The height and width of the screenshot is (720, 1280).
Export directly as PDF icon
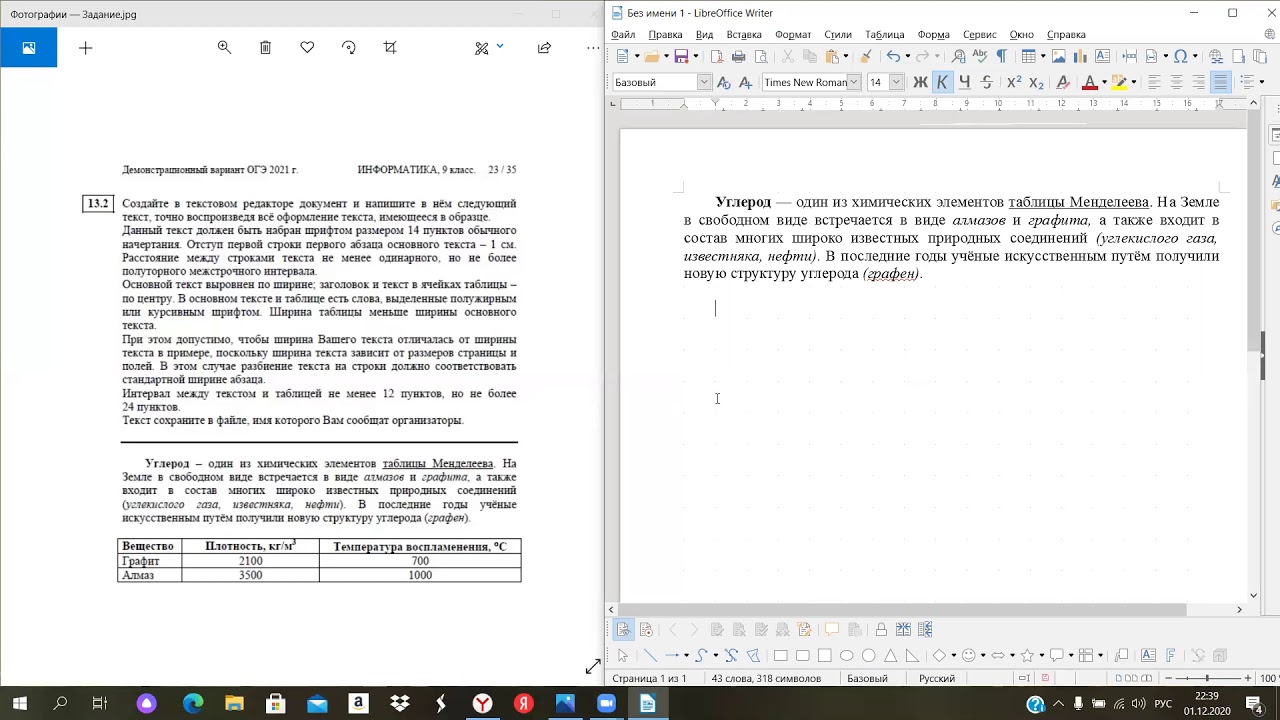point(716,56)
